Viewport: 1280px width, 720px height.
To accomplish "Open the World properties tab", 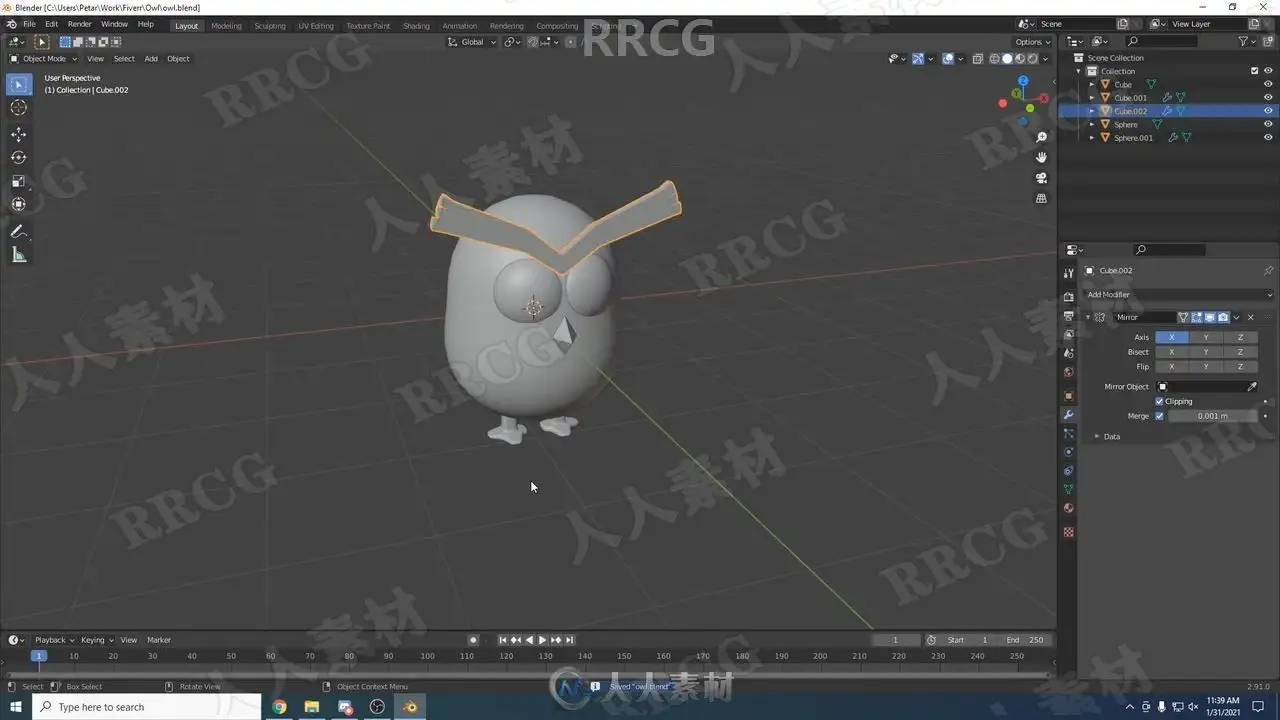I will pos(1068,372).
